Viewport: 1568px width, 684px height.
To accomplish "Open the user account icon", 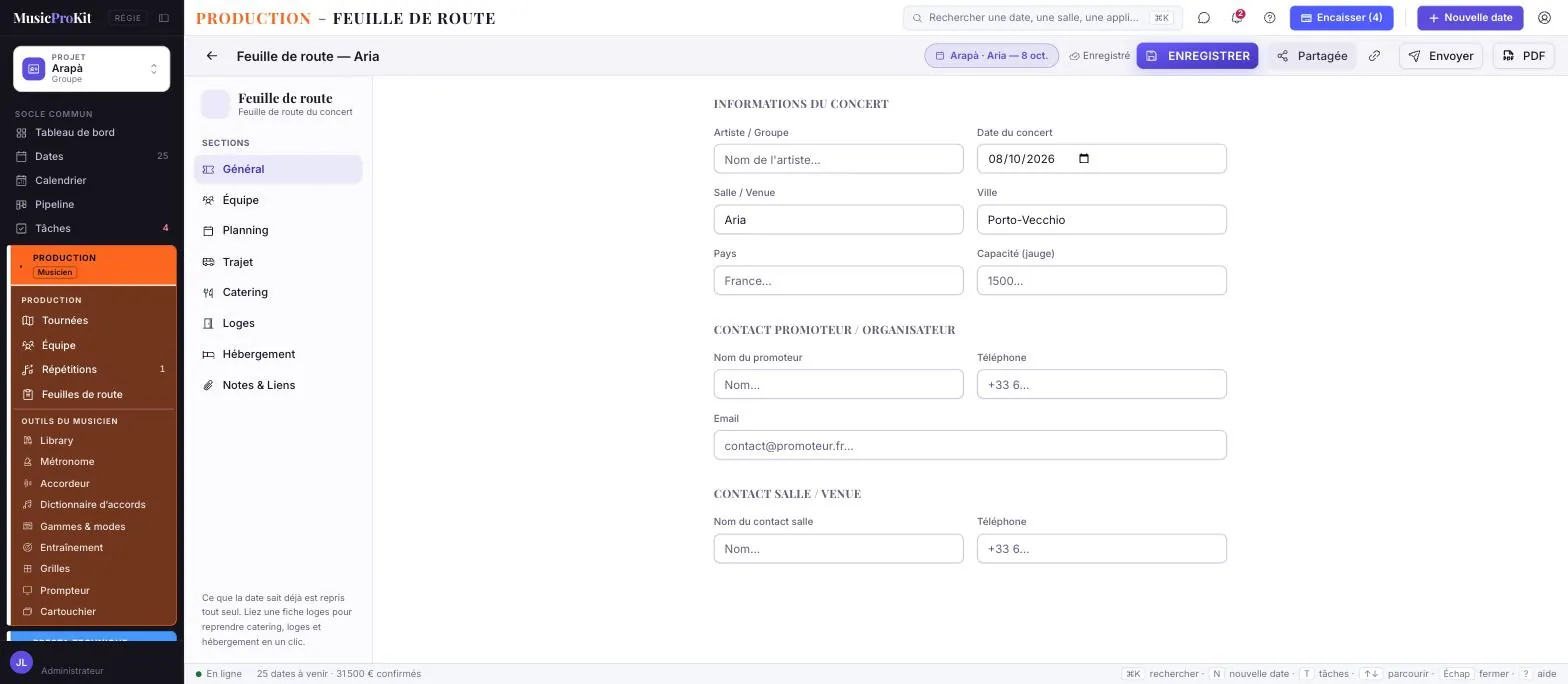I will 1544,18.
